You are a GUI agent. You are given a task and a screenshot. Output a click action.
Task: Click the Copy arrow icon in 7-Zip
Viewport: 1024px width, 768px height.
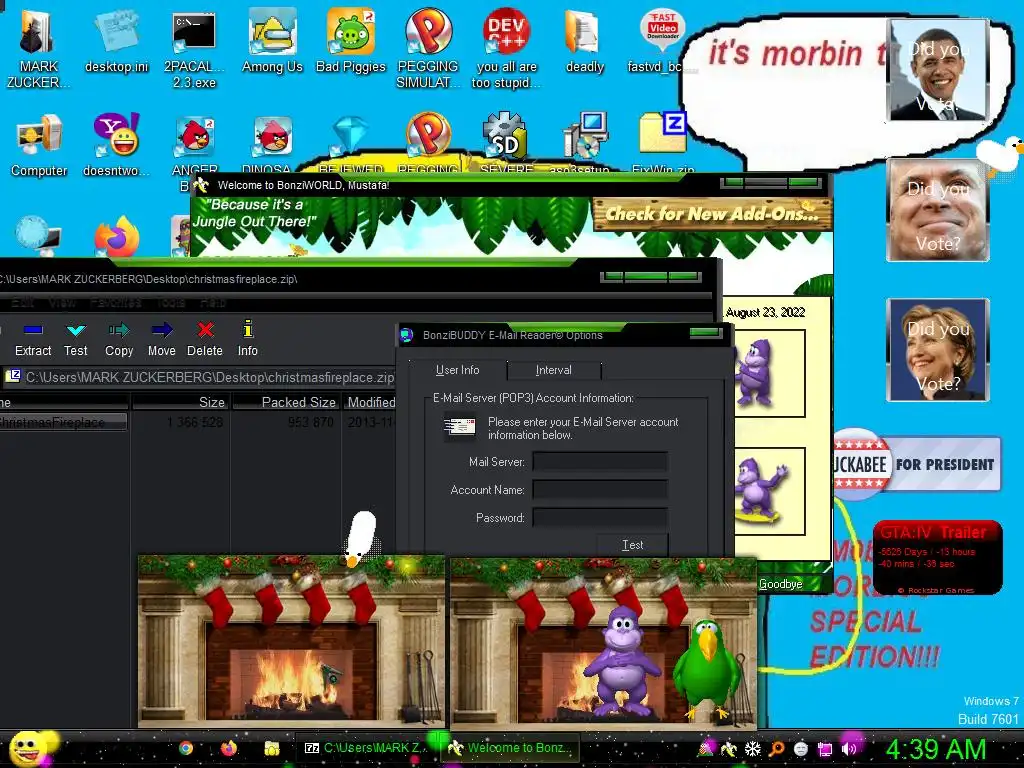point(119,330)
